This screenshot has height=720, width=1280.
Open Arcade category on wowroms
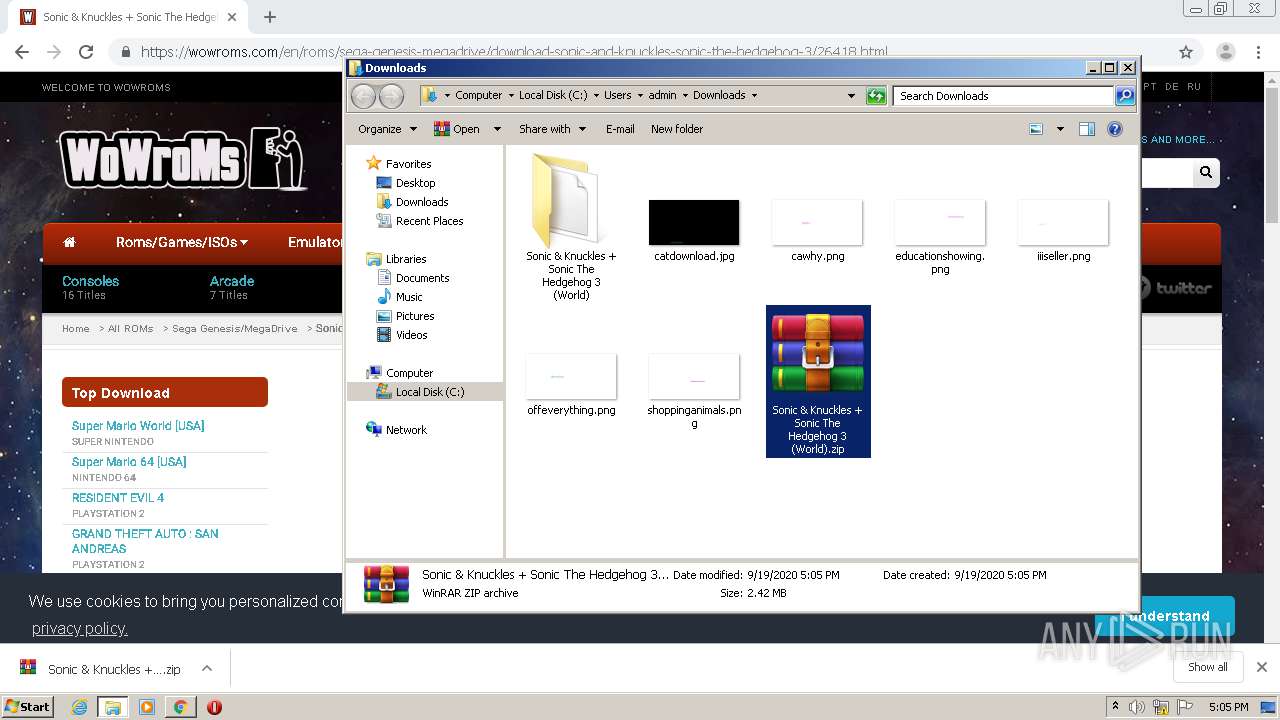tap(232, 282)
